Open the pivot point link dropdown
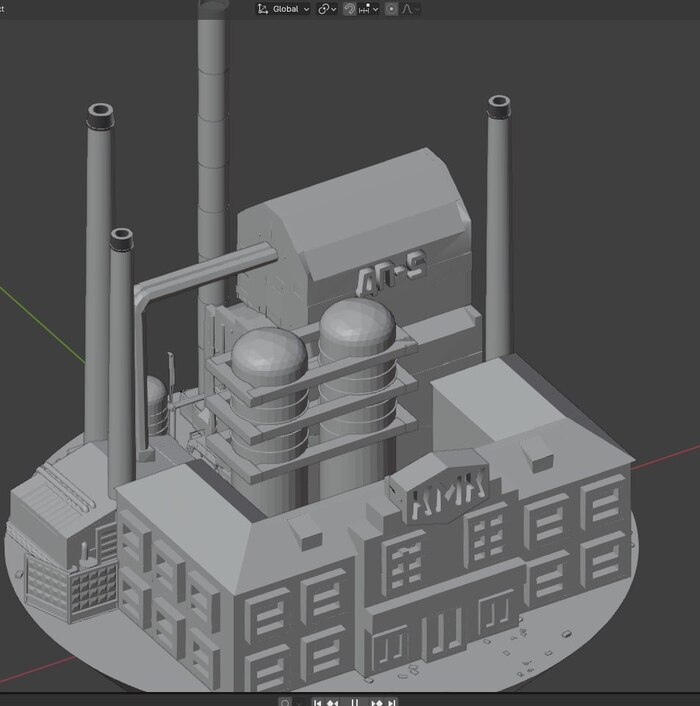 point(326,9)
